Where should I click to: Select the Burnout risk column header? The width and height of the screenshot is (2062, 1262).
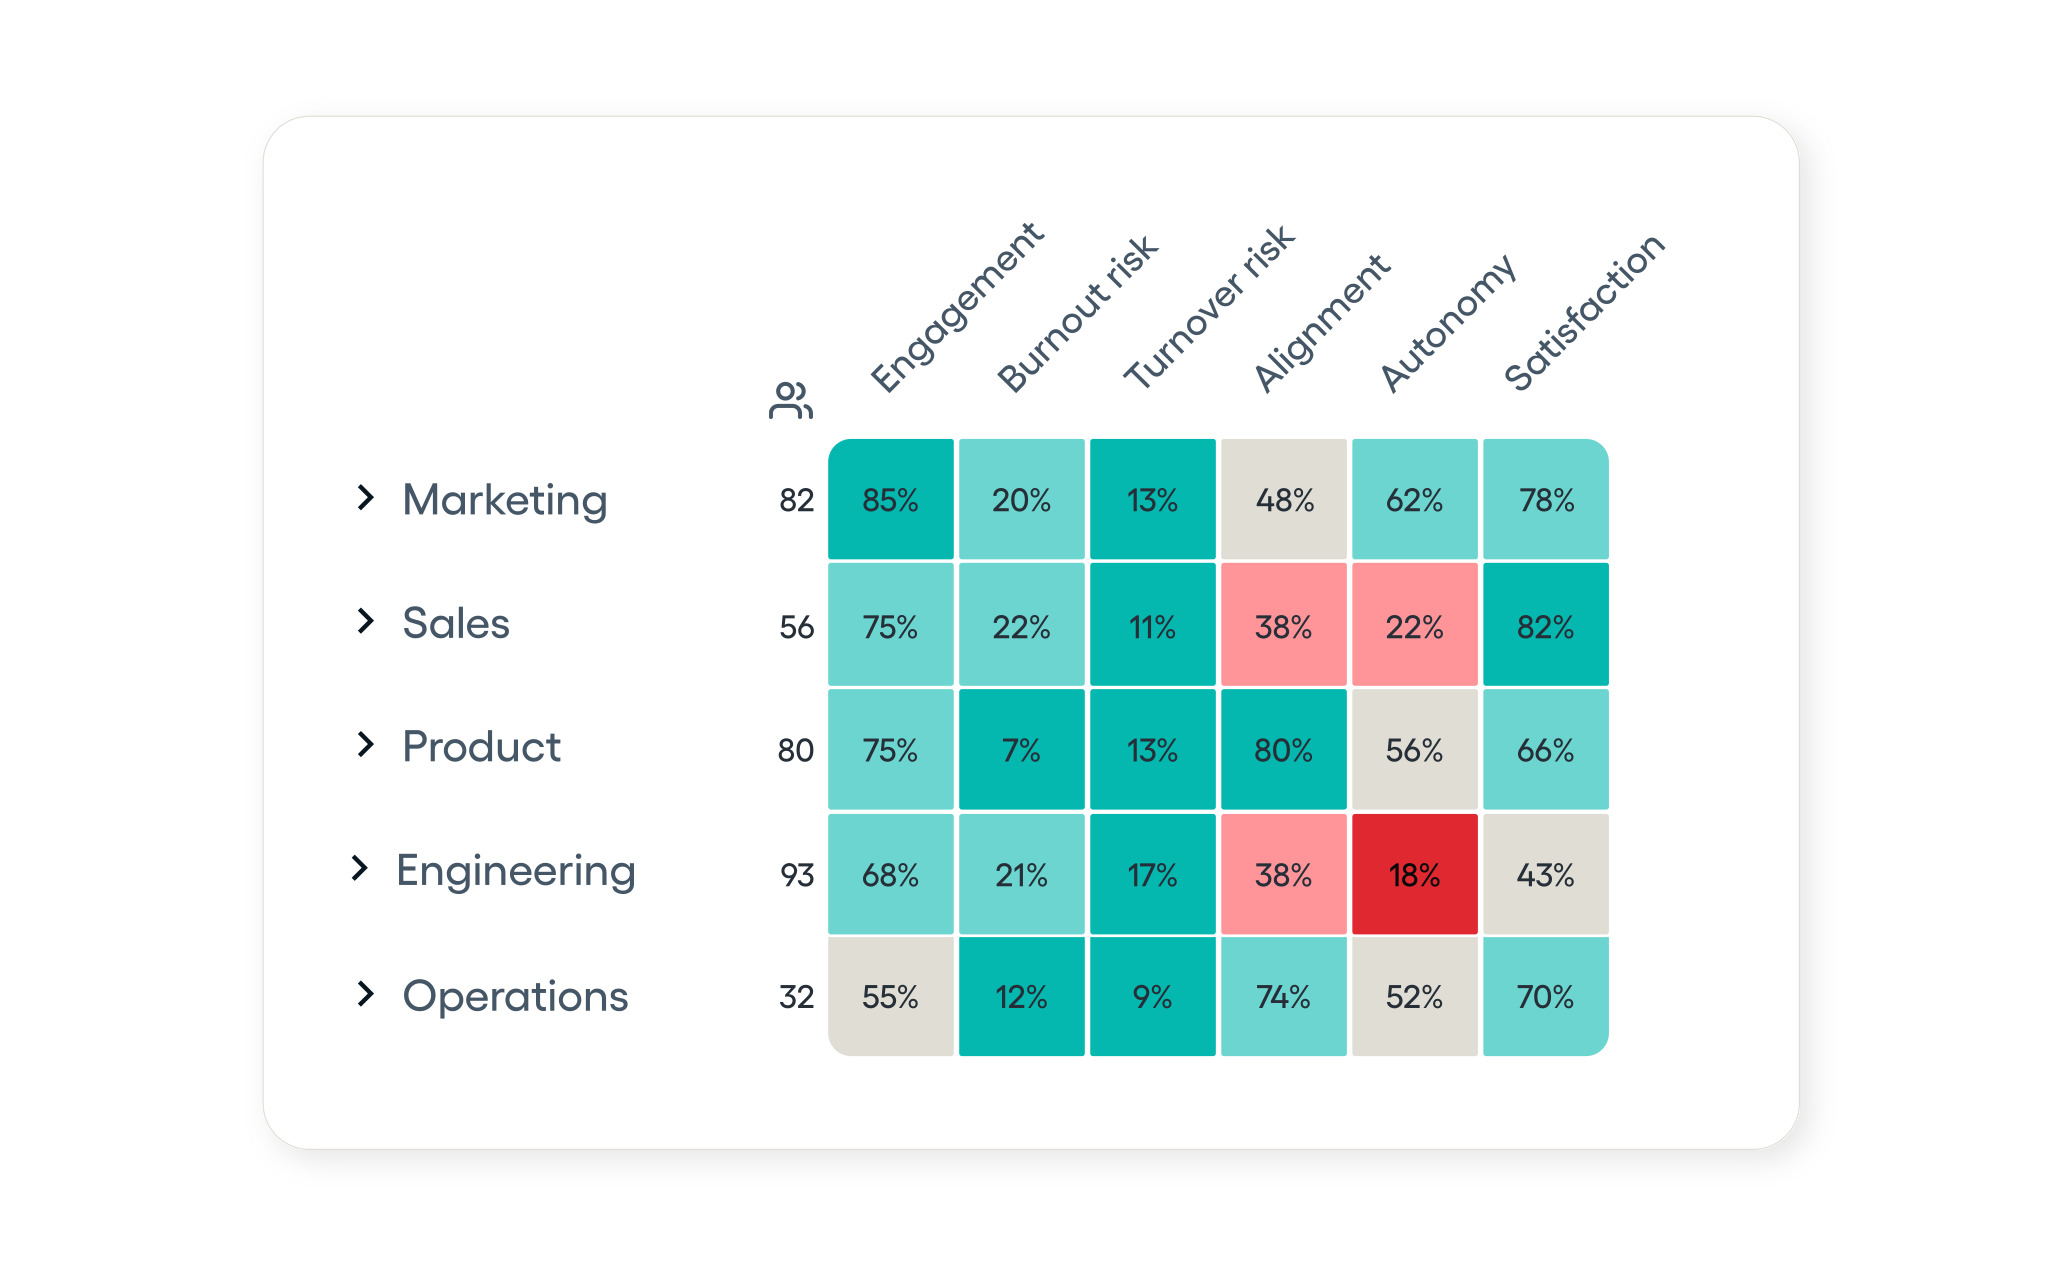point(1076,314)
